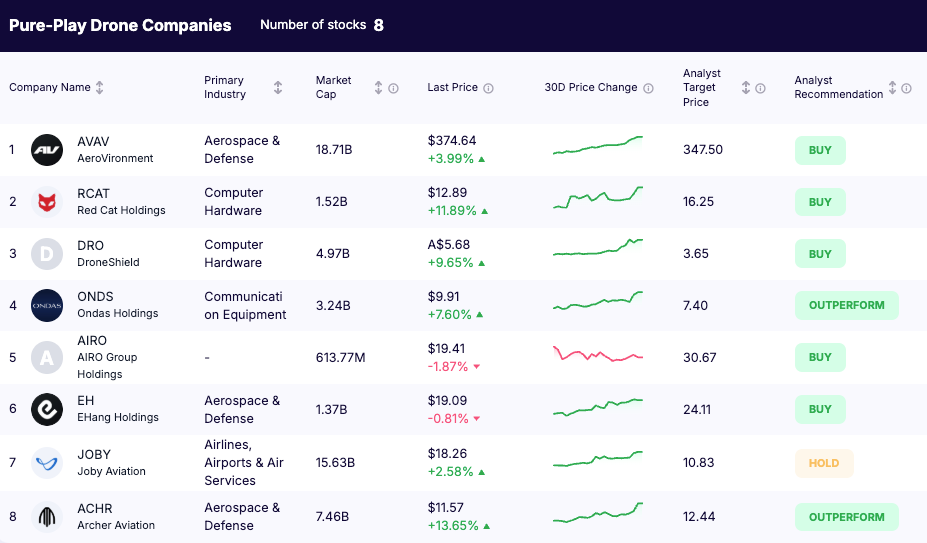Sort by Analyst Target Price arrows
The image size is (927, 543).
(x=746, y=88)
